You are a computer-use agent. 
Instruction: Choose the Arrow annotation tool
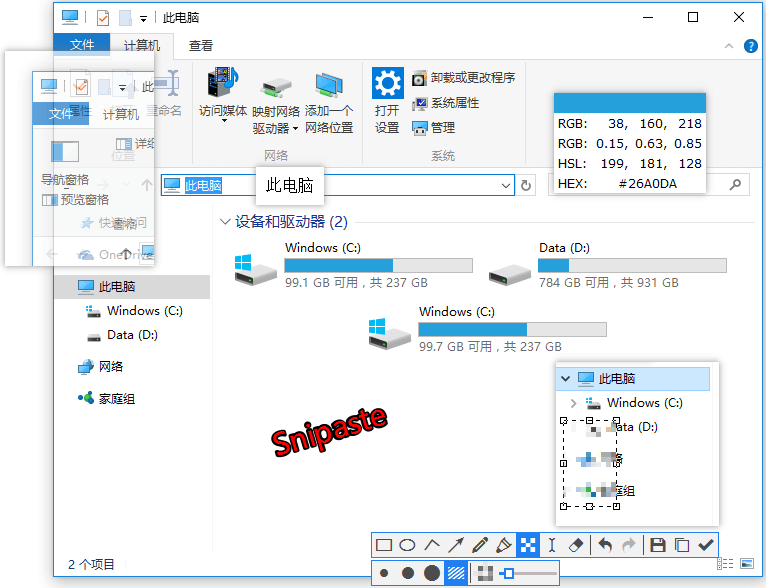[456, 545]
